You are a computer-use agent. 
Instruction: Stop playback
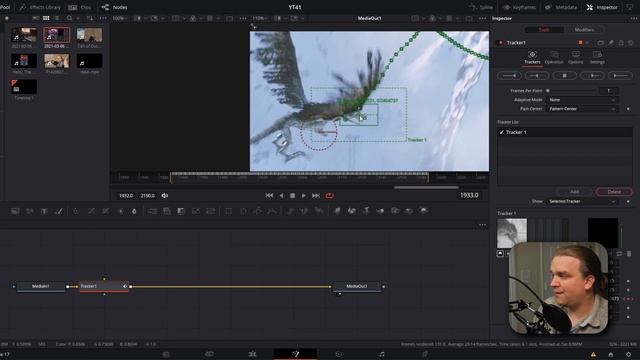(292, 196)
